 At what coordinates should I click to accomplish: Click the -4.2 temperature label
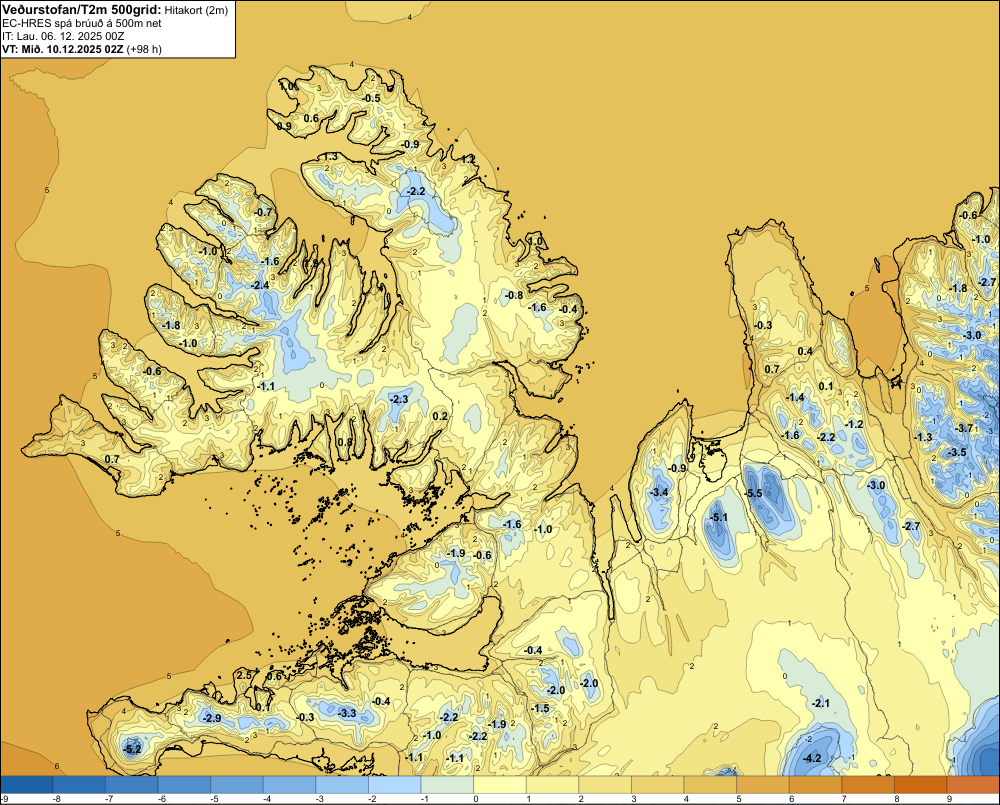(812, 758)
